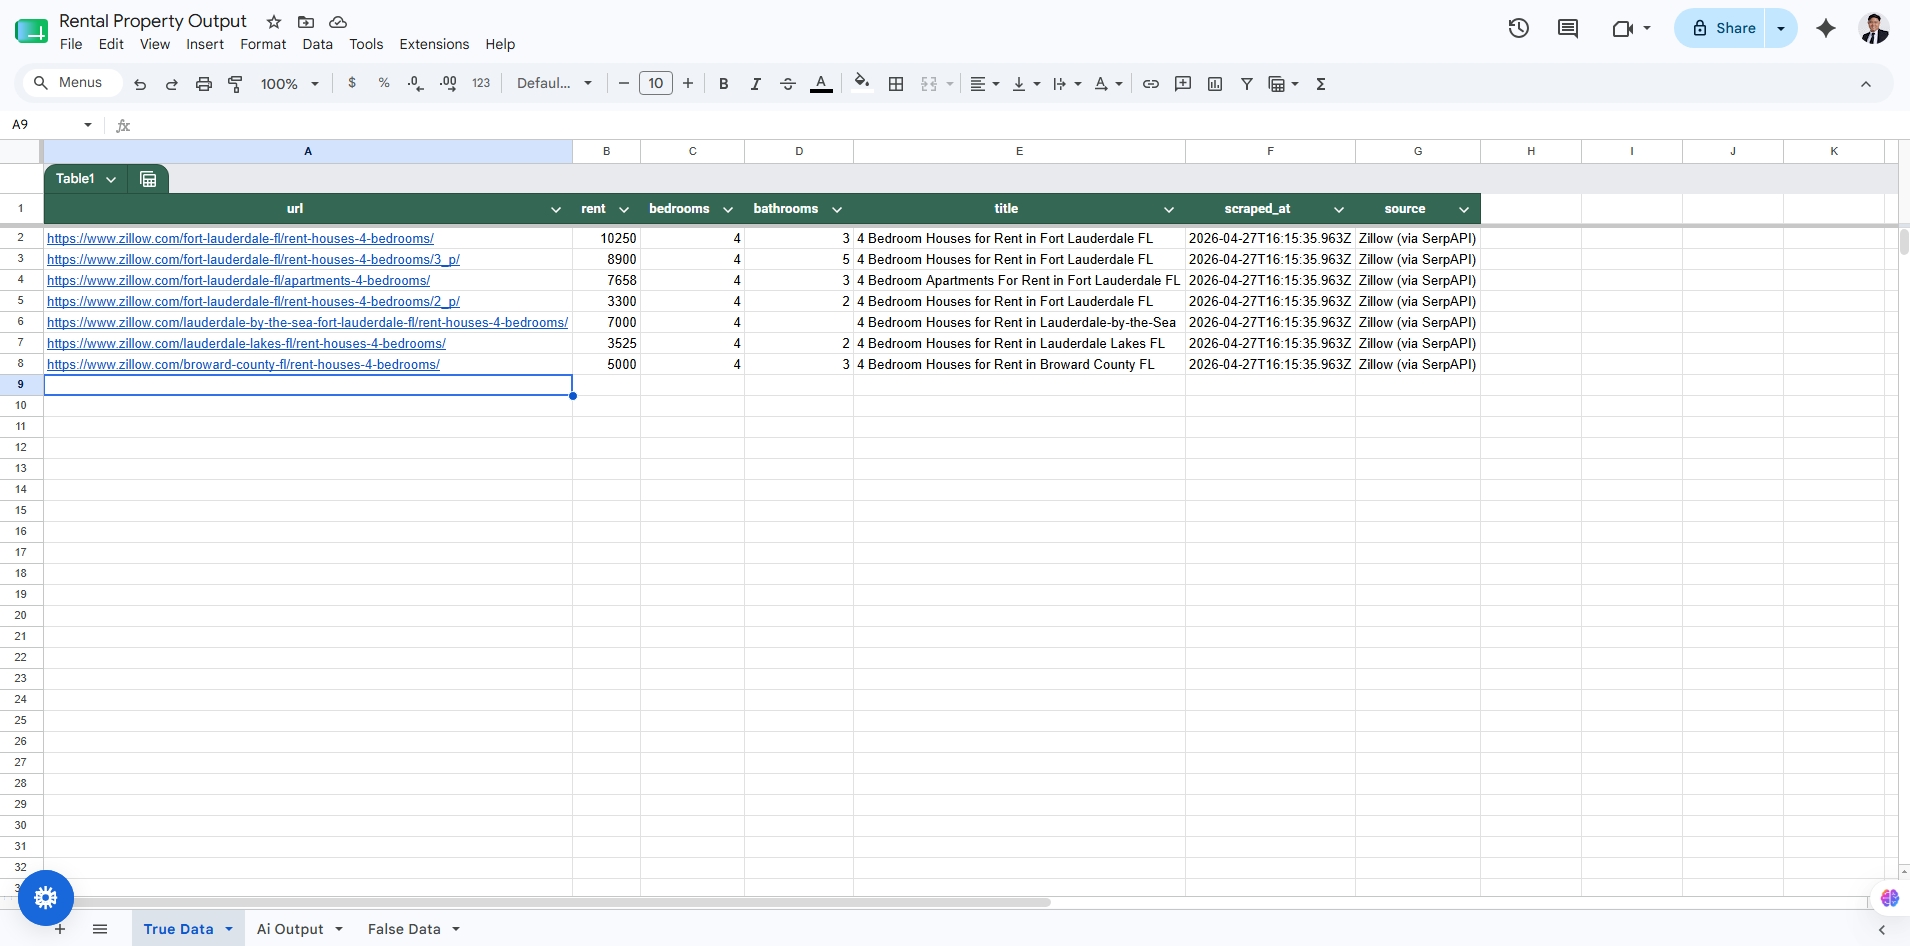Move document with folder icon
This screenshot has width=1910, height=946.
pyautogui.click(x=306, y=22)
